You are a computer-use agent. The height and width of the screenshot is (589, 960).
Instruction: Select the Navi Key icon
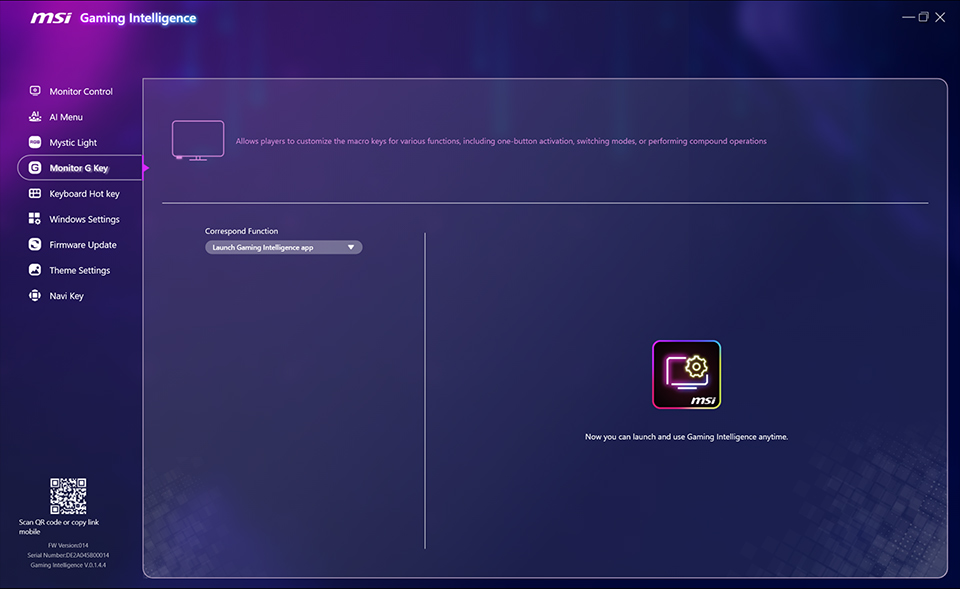(36, 295)
